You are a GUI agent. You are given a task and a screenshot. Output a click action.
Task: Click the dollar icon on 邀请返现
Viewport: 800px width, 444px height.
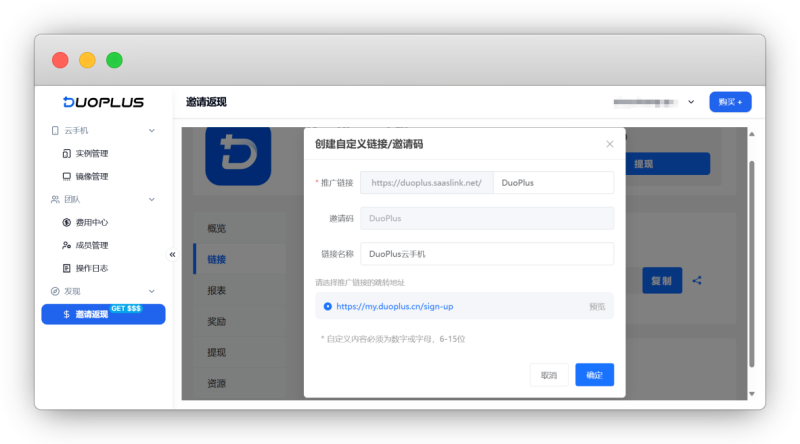point(66,314)
